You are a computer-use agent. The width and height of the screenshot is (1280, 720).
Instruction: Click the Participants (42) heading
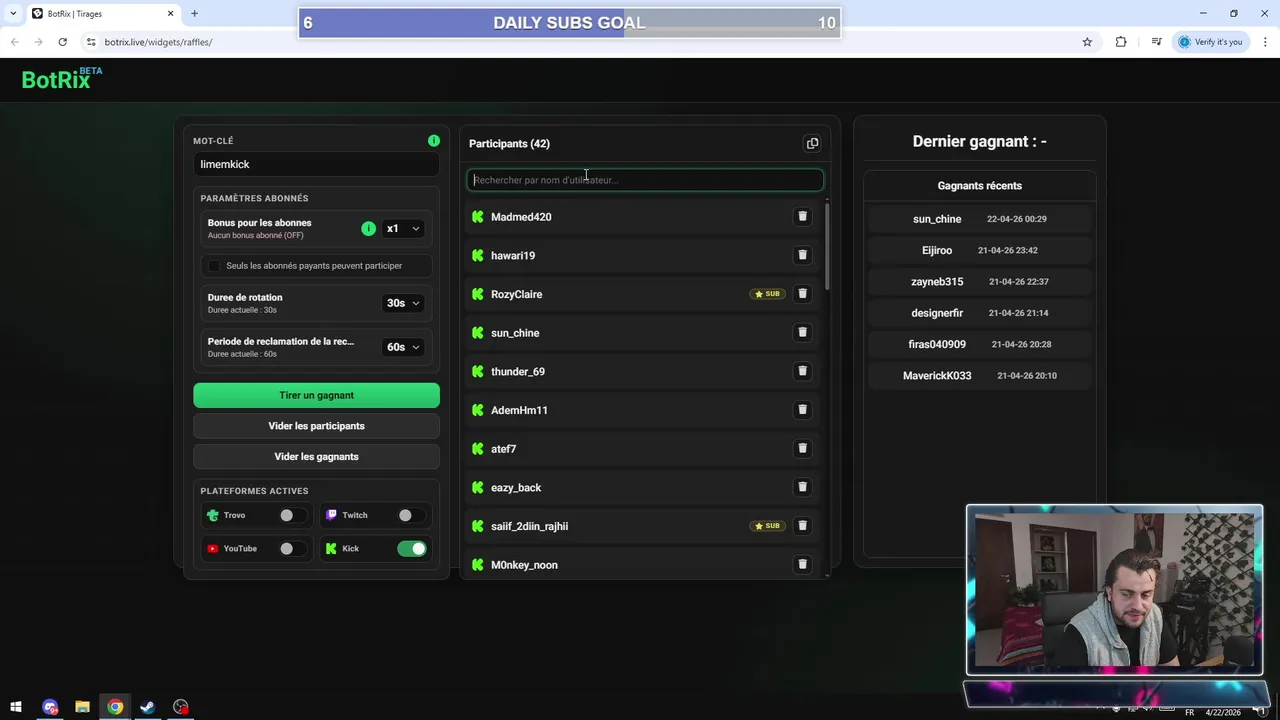pyautogui.click(x=509, y=144)
